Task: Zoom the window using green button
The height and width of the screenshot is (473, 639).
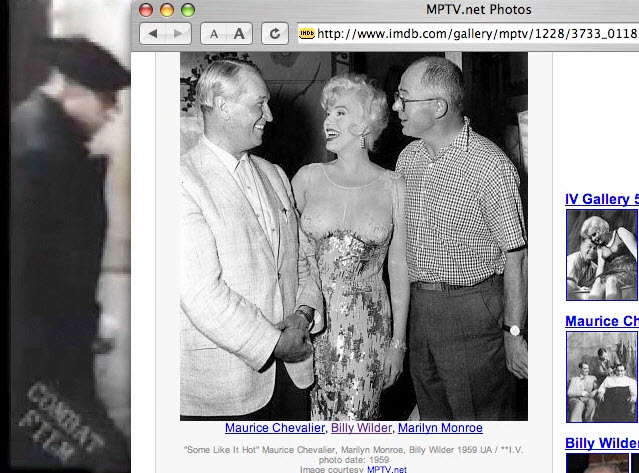Action: pos(187,10)
